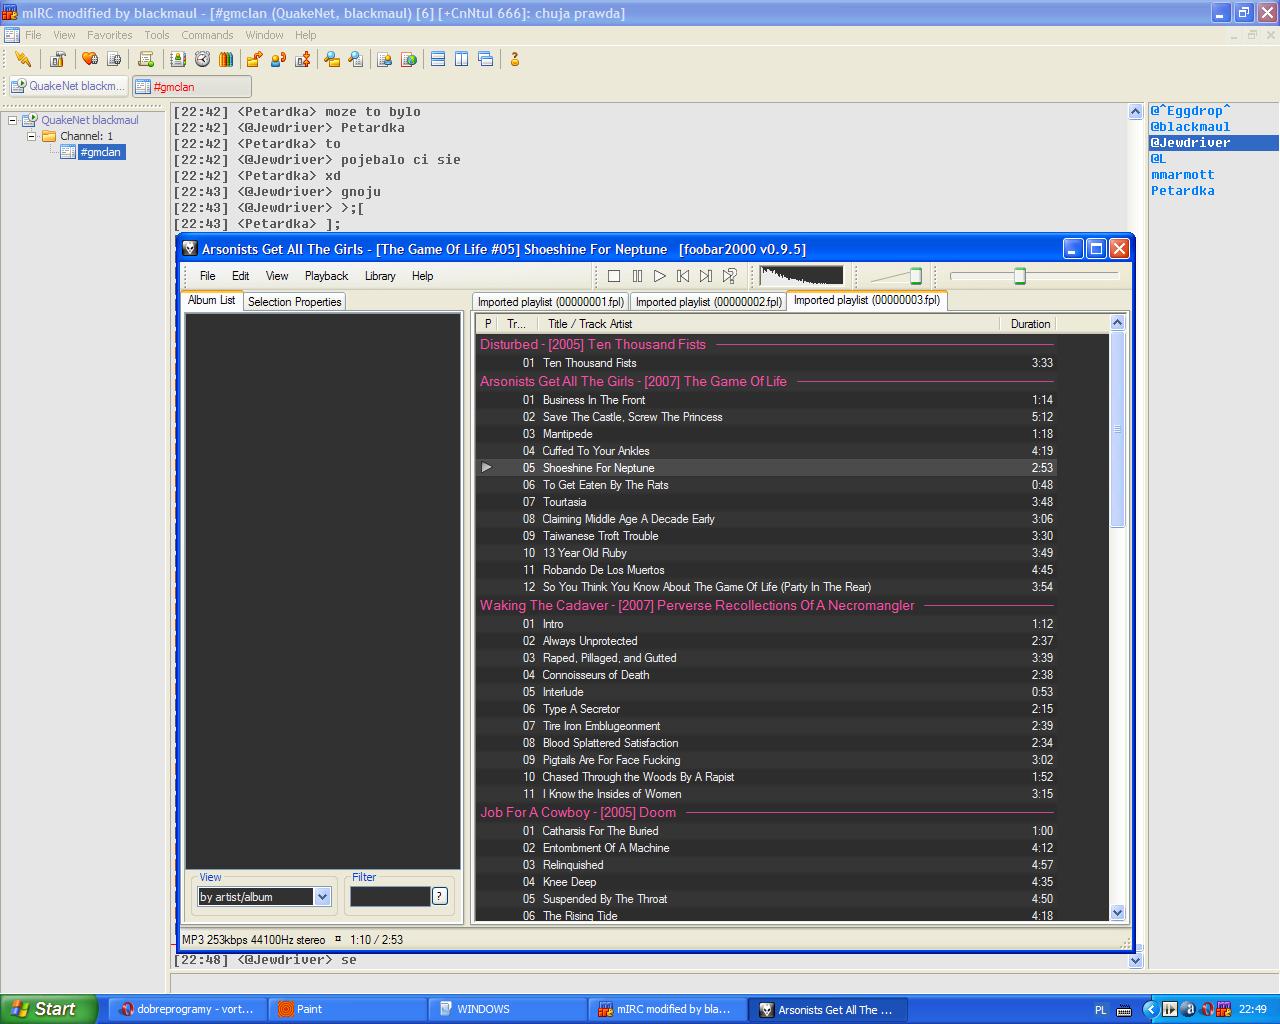Viewport: 1280px width, 1024px height.
Task: Click the mIRC colored books icon
Action: click(226, 59)
